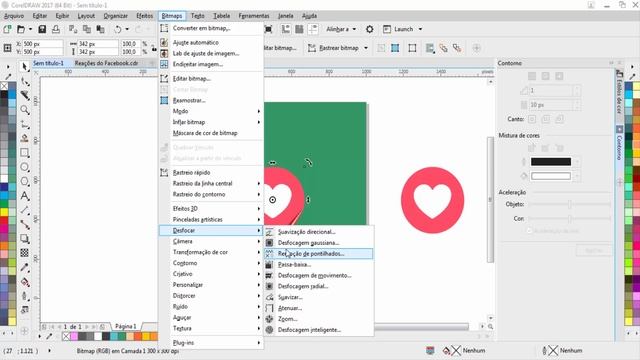Choose Desfocagem inteligente item

pyautogui.click(x=318, y=330)
